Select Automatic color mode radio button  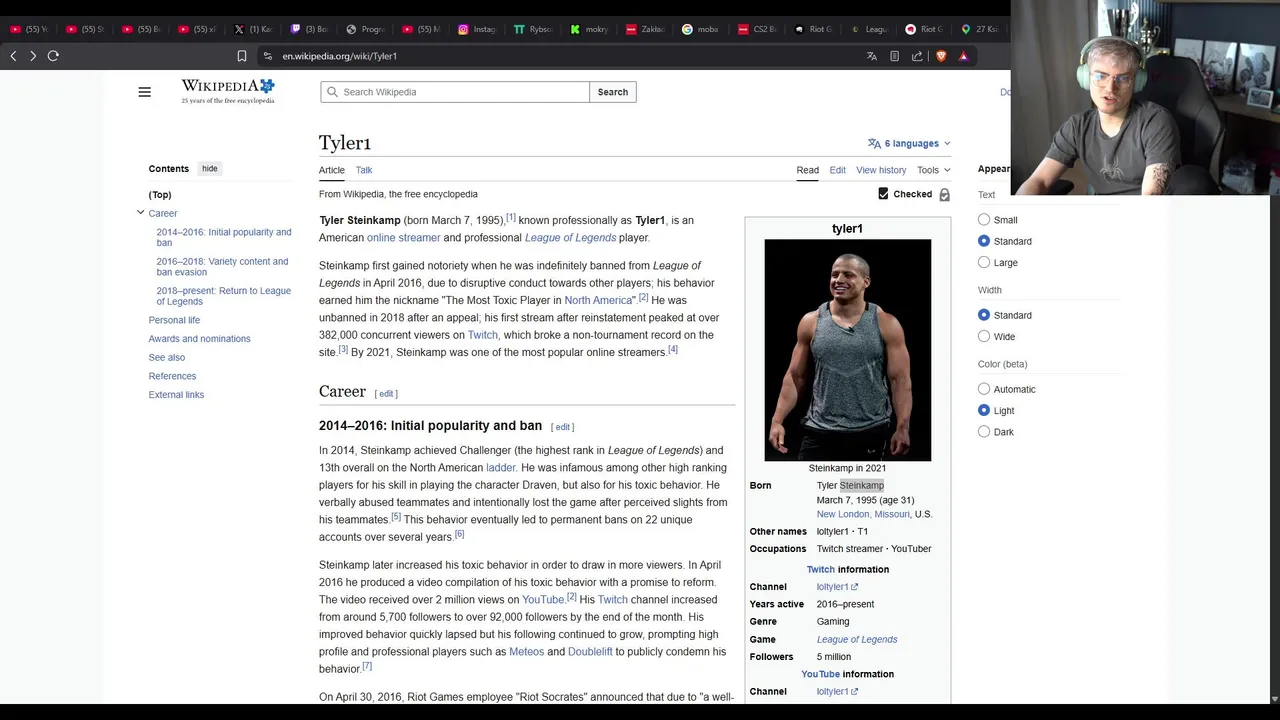[x=984, y=389]
